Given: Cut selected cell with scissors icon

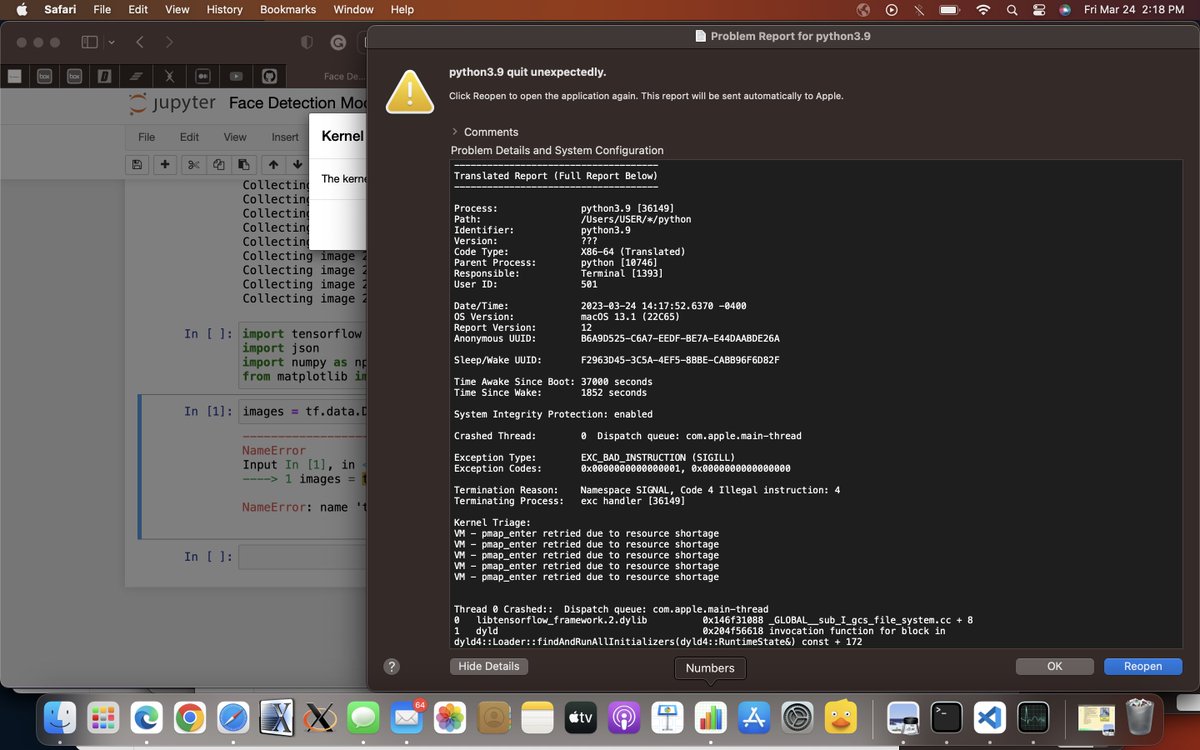Looking at the screenshot, I should point(194,165).
